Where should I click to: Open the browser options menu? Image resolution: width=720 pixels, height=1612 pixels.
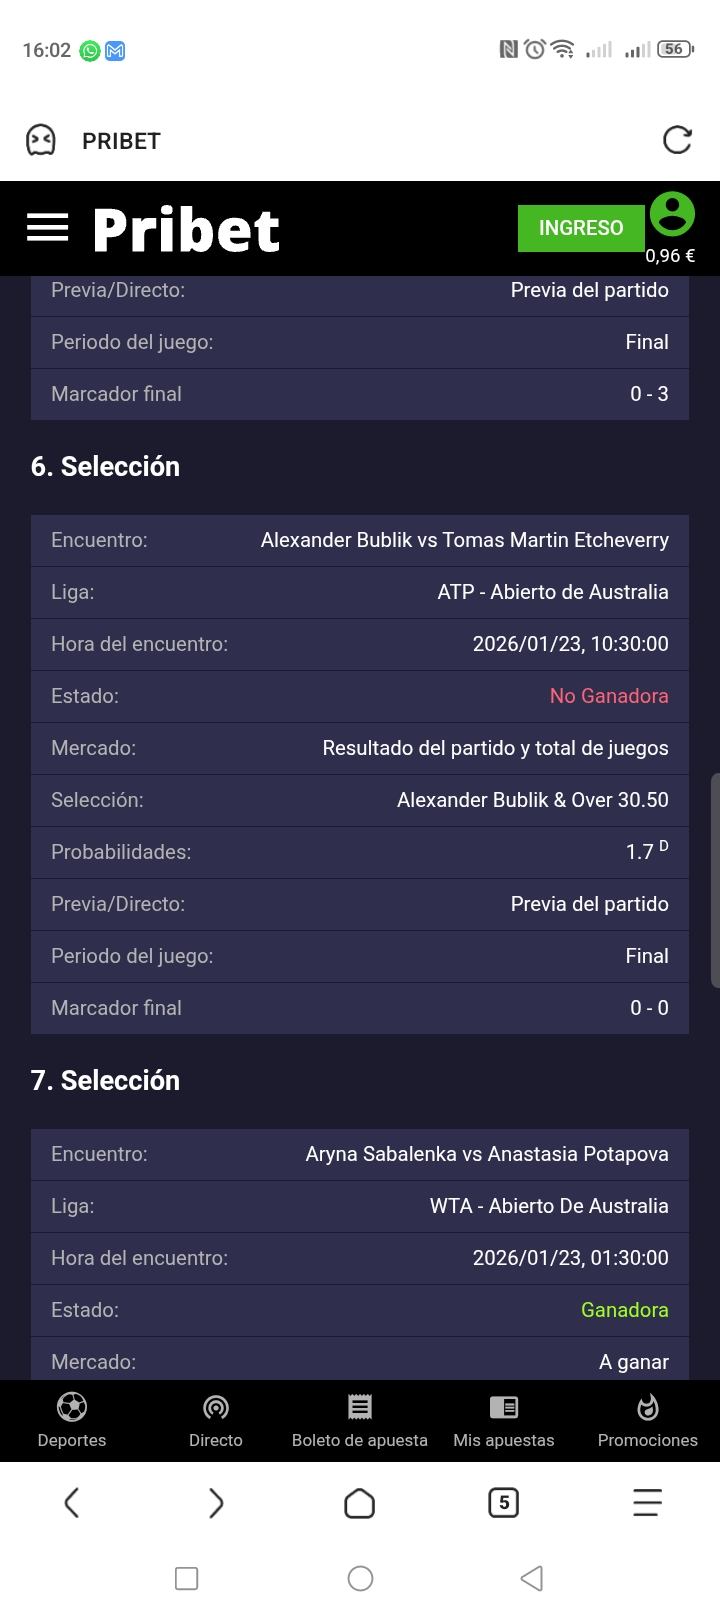click(647, 1502)
